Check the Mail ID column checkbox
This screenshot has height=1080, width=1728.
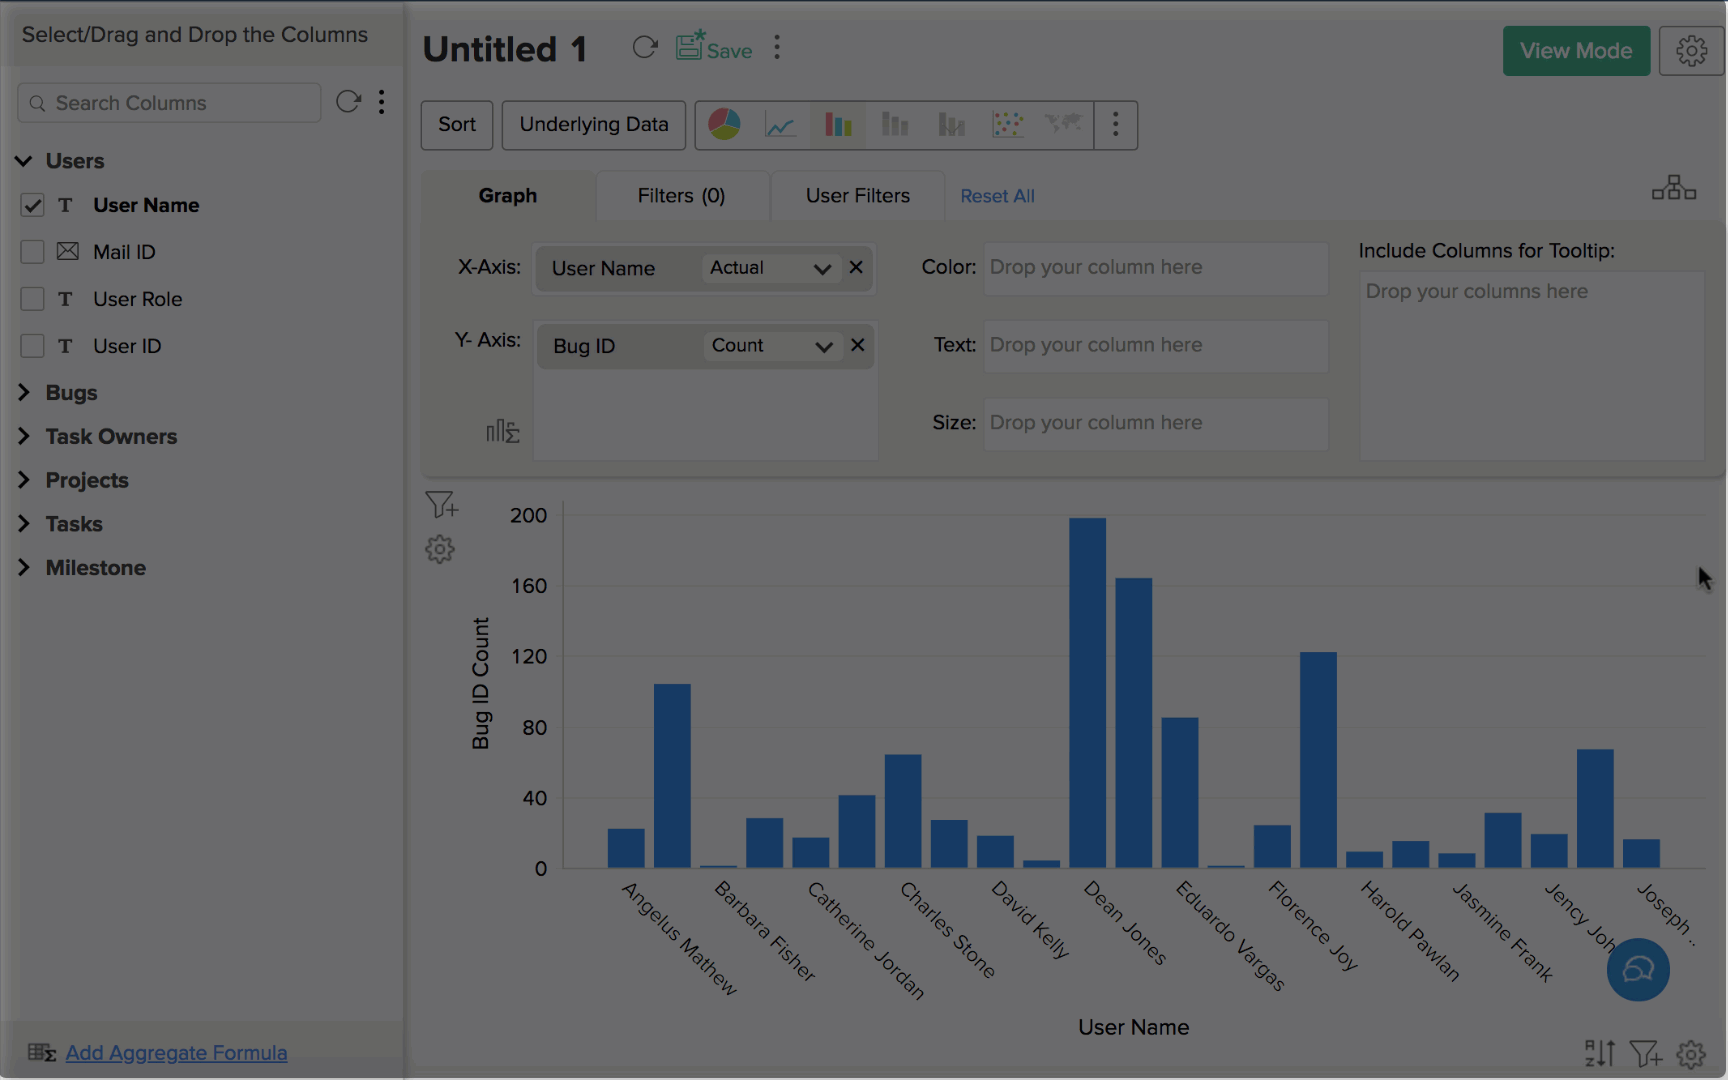[32, 252]
